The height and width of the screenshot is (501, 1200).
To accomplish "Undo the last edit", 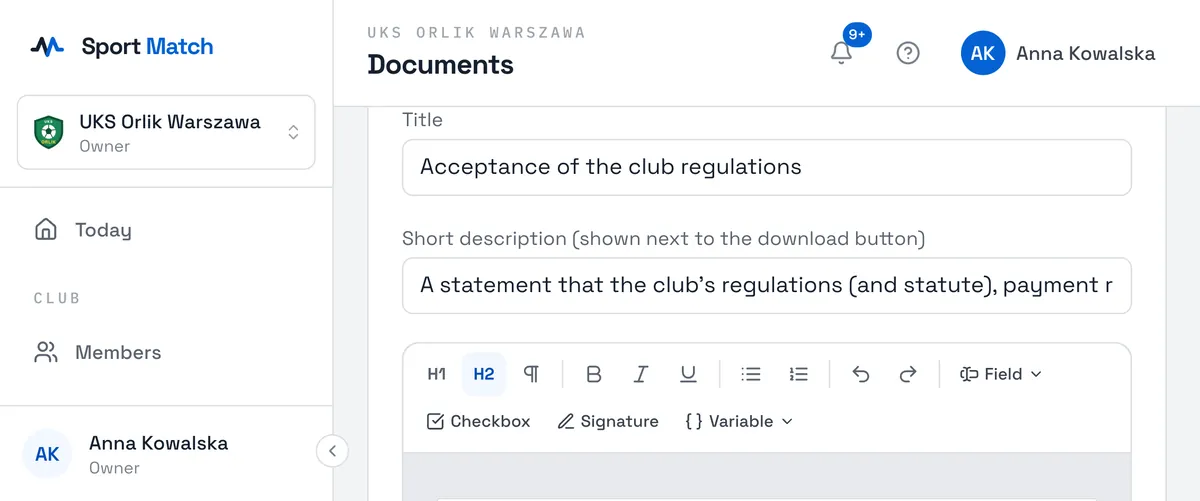I will 861,374.
